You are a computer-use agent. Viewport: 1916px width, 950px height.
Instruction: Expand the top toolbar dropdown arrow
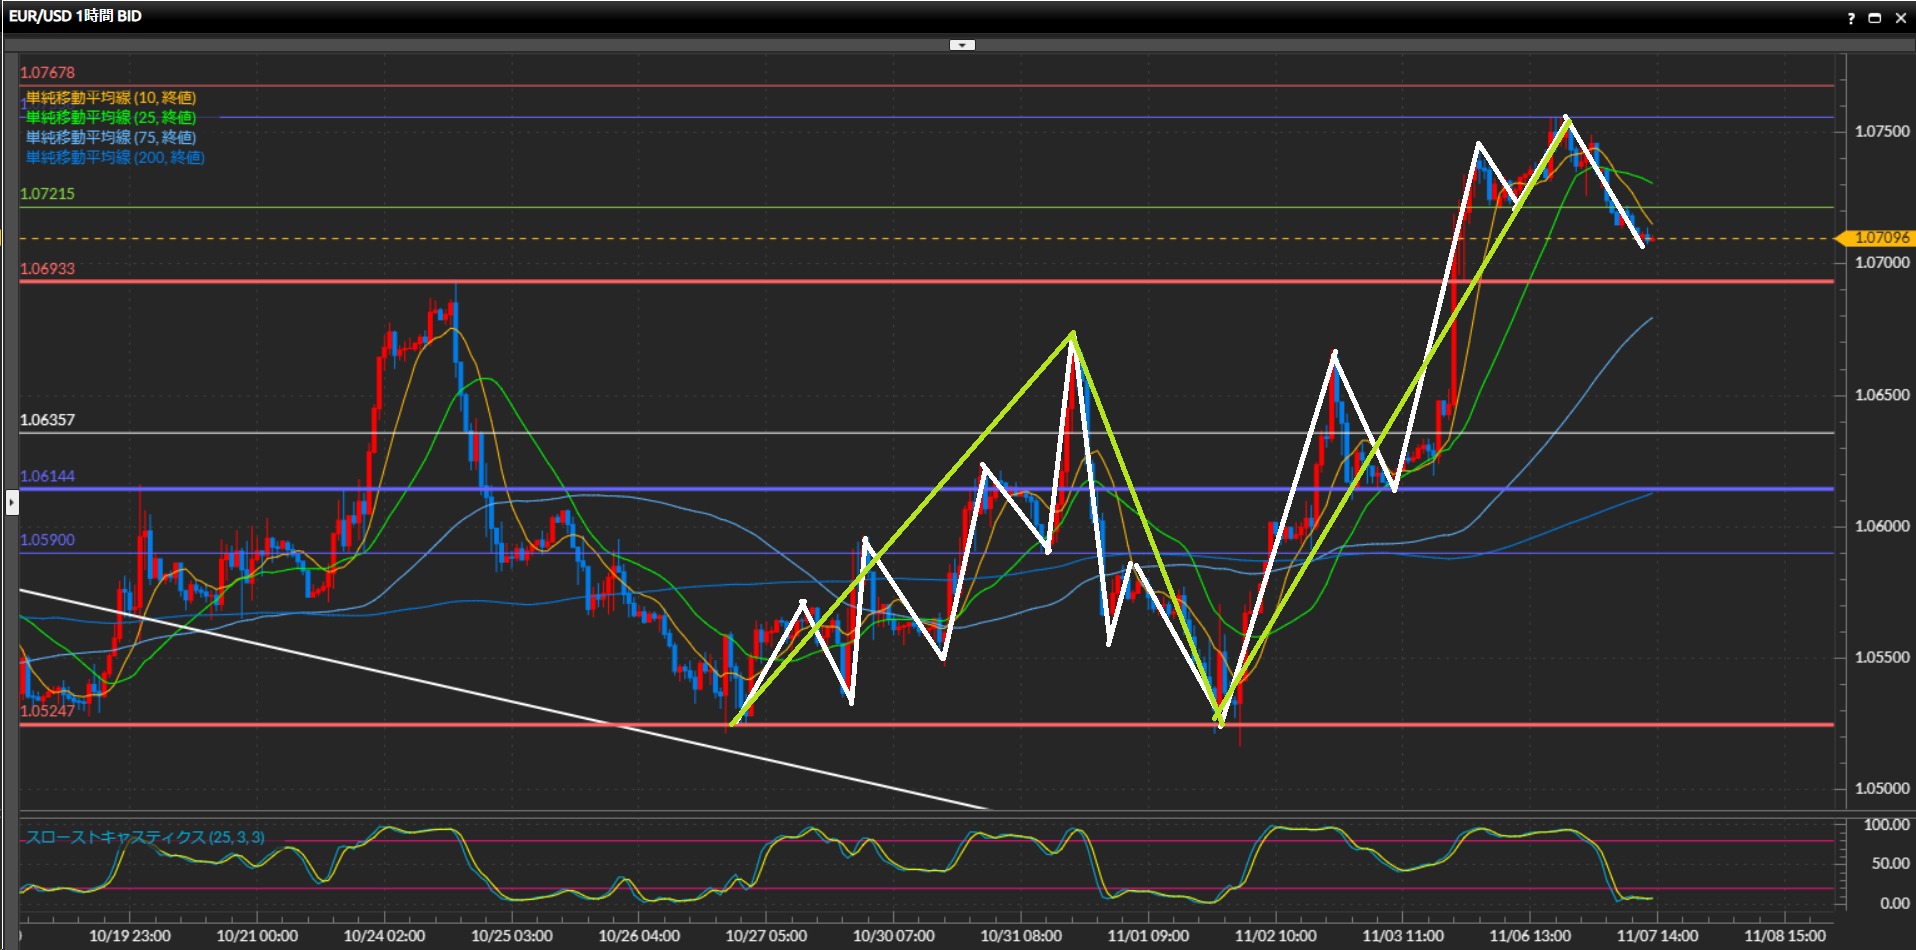[x=961, y=45]
